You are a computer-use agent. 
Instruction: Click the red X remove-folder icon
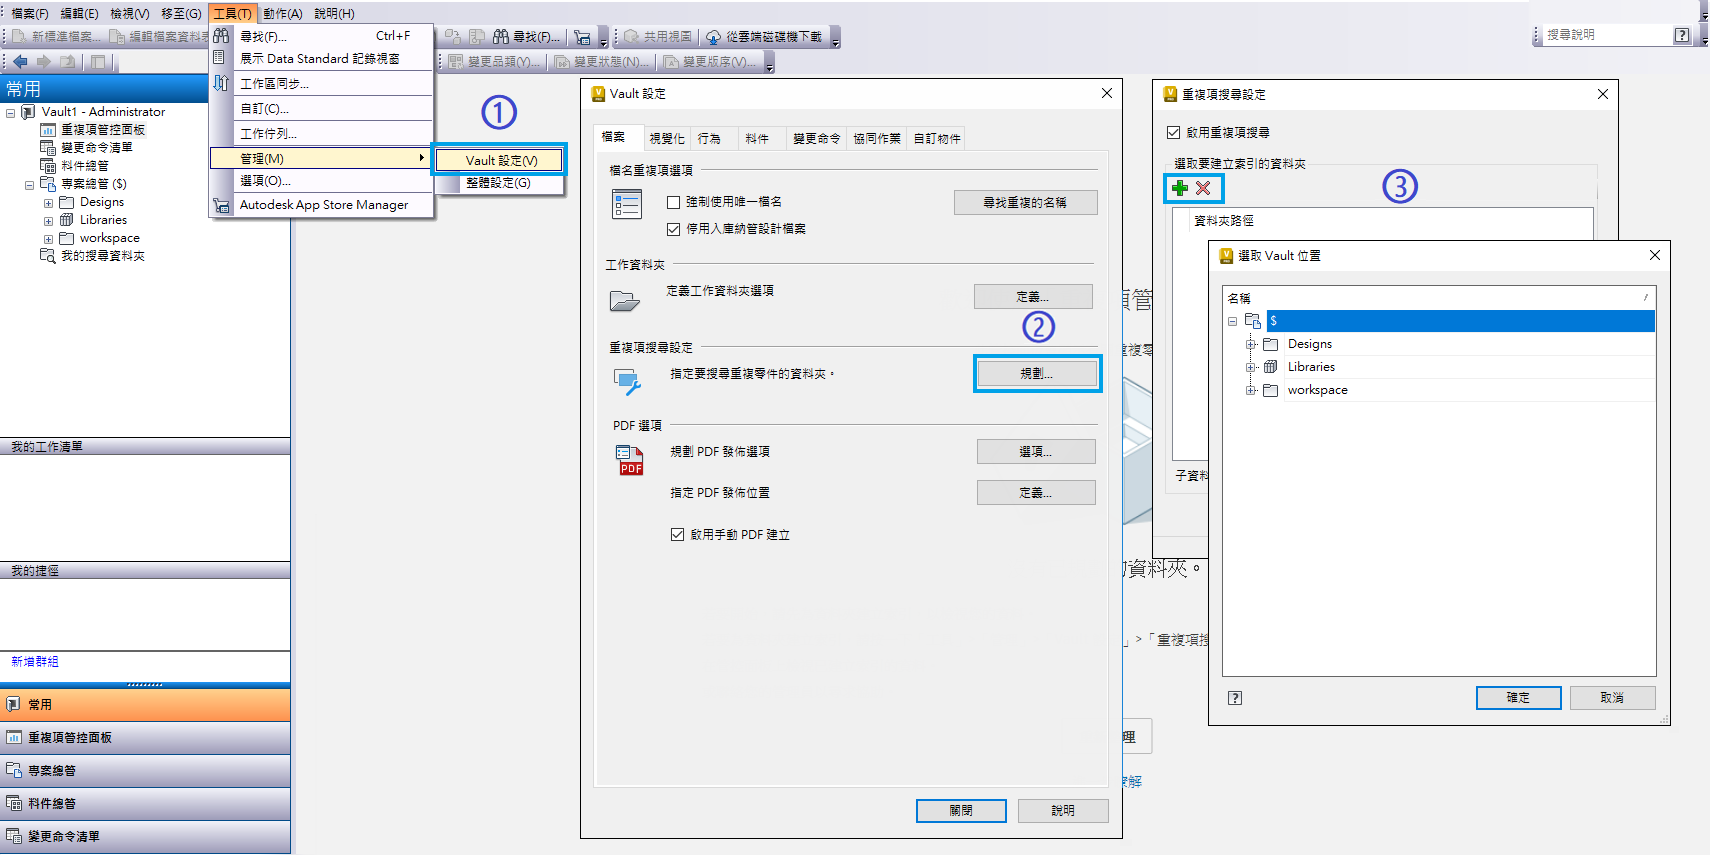click(1203, 188)
